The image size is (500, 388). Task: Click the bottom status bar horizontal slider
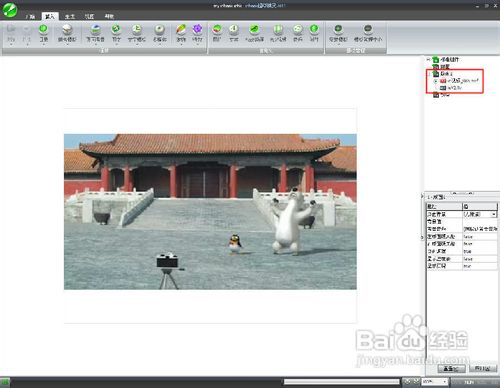(341, 381)
